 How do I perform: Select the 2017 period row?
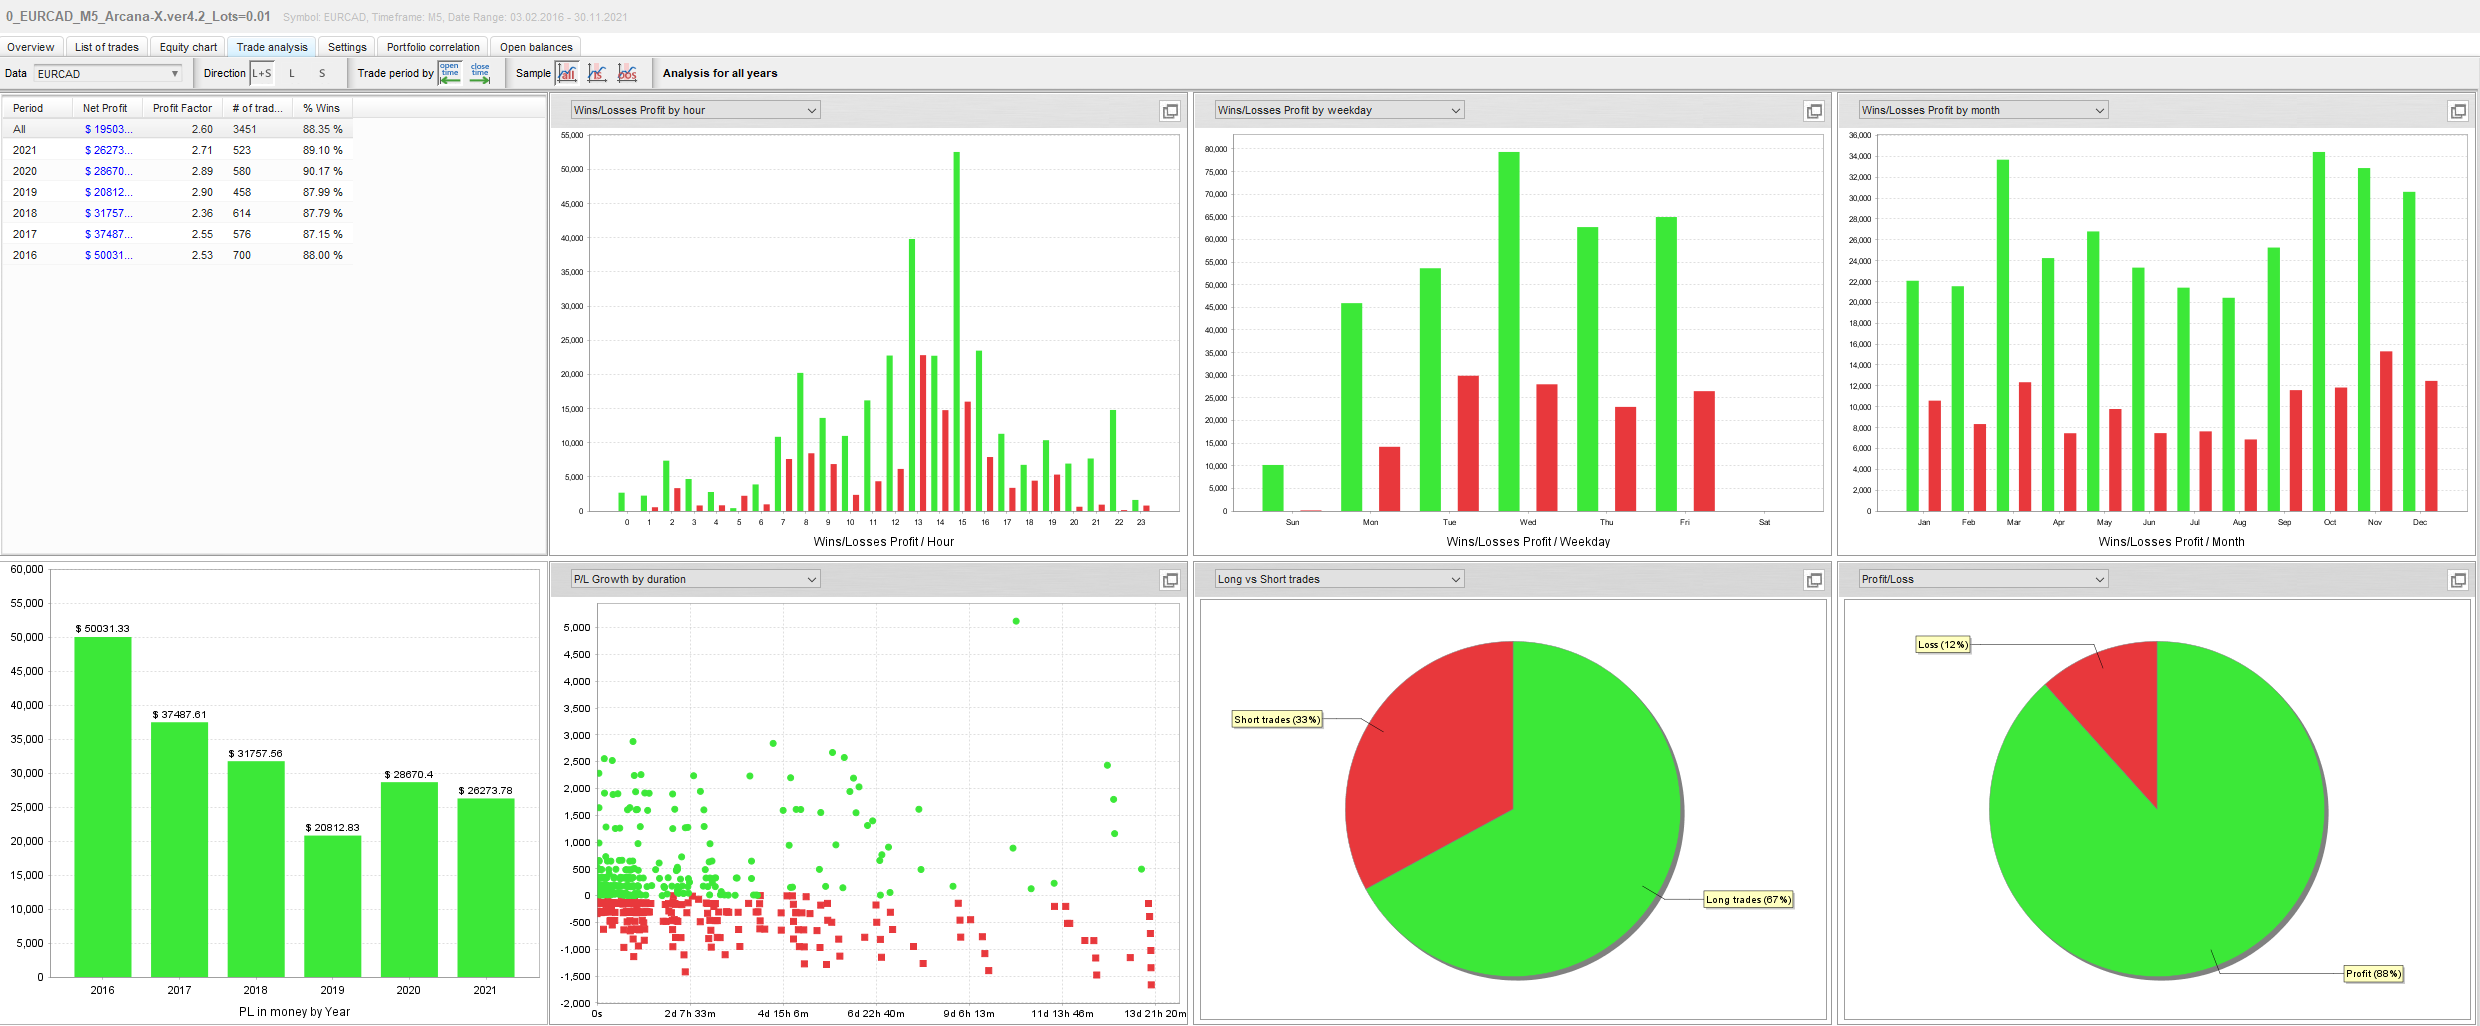click(177, 234)
